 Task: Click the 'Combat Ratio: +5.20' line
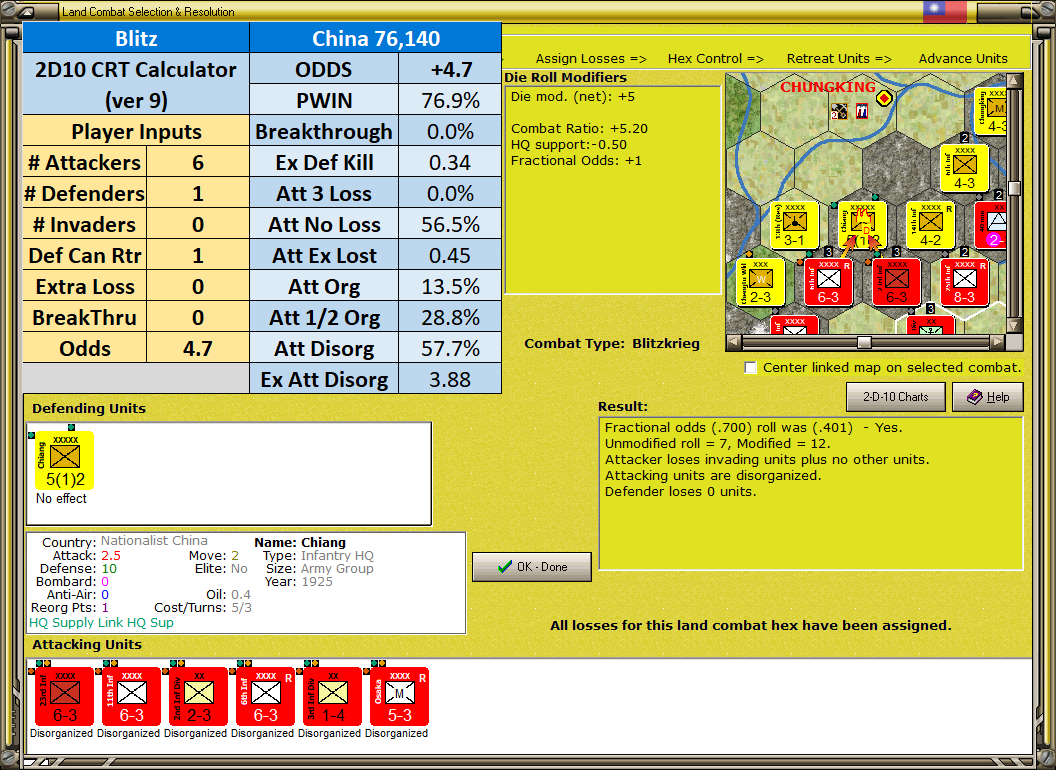(579, 128)
